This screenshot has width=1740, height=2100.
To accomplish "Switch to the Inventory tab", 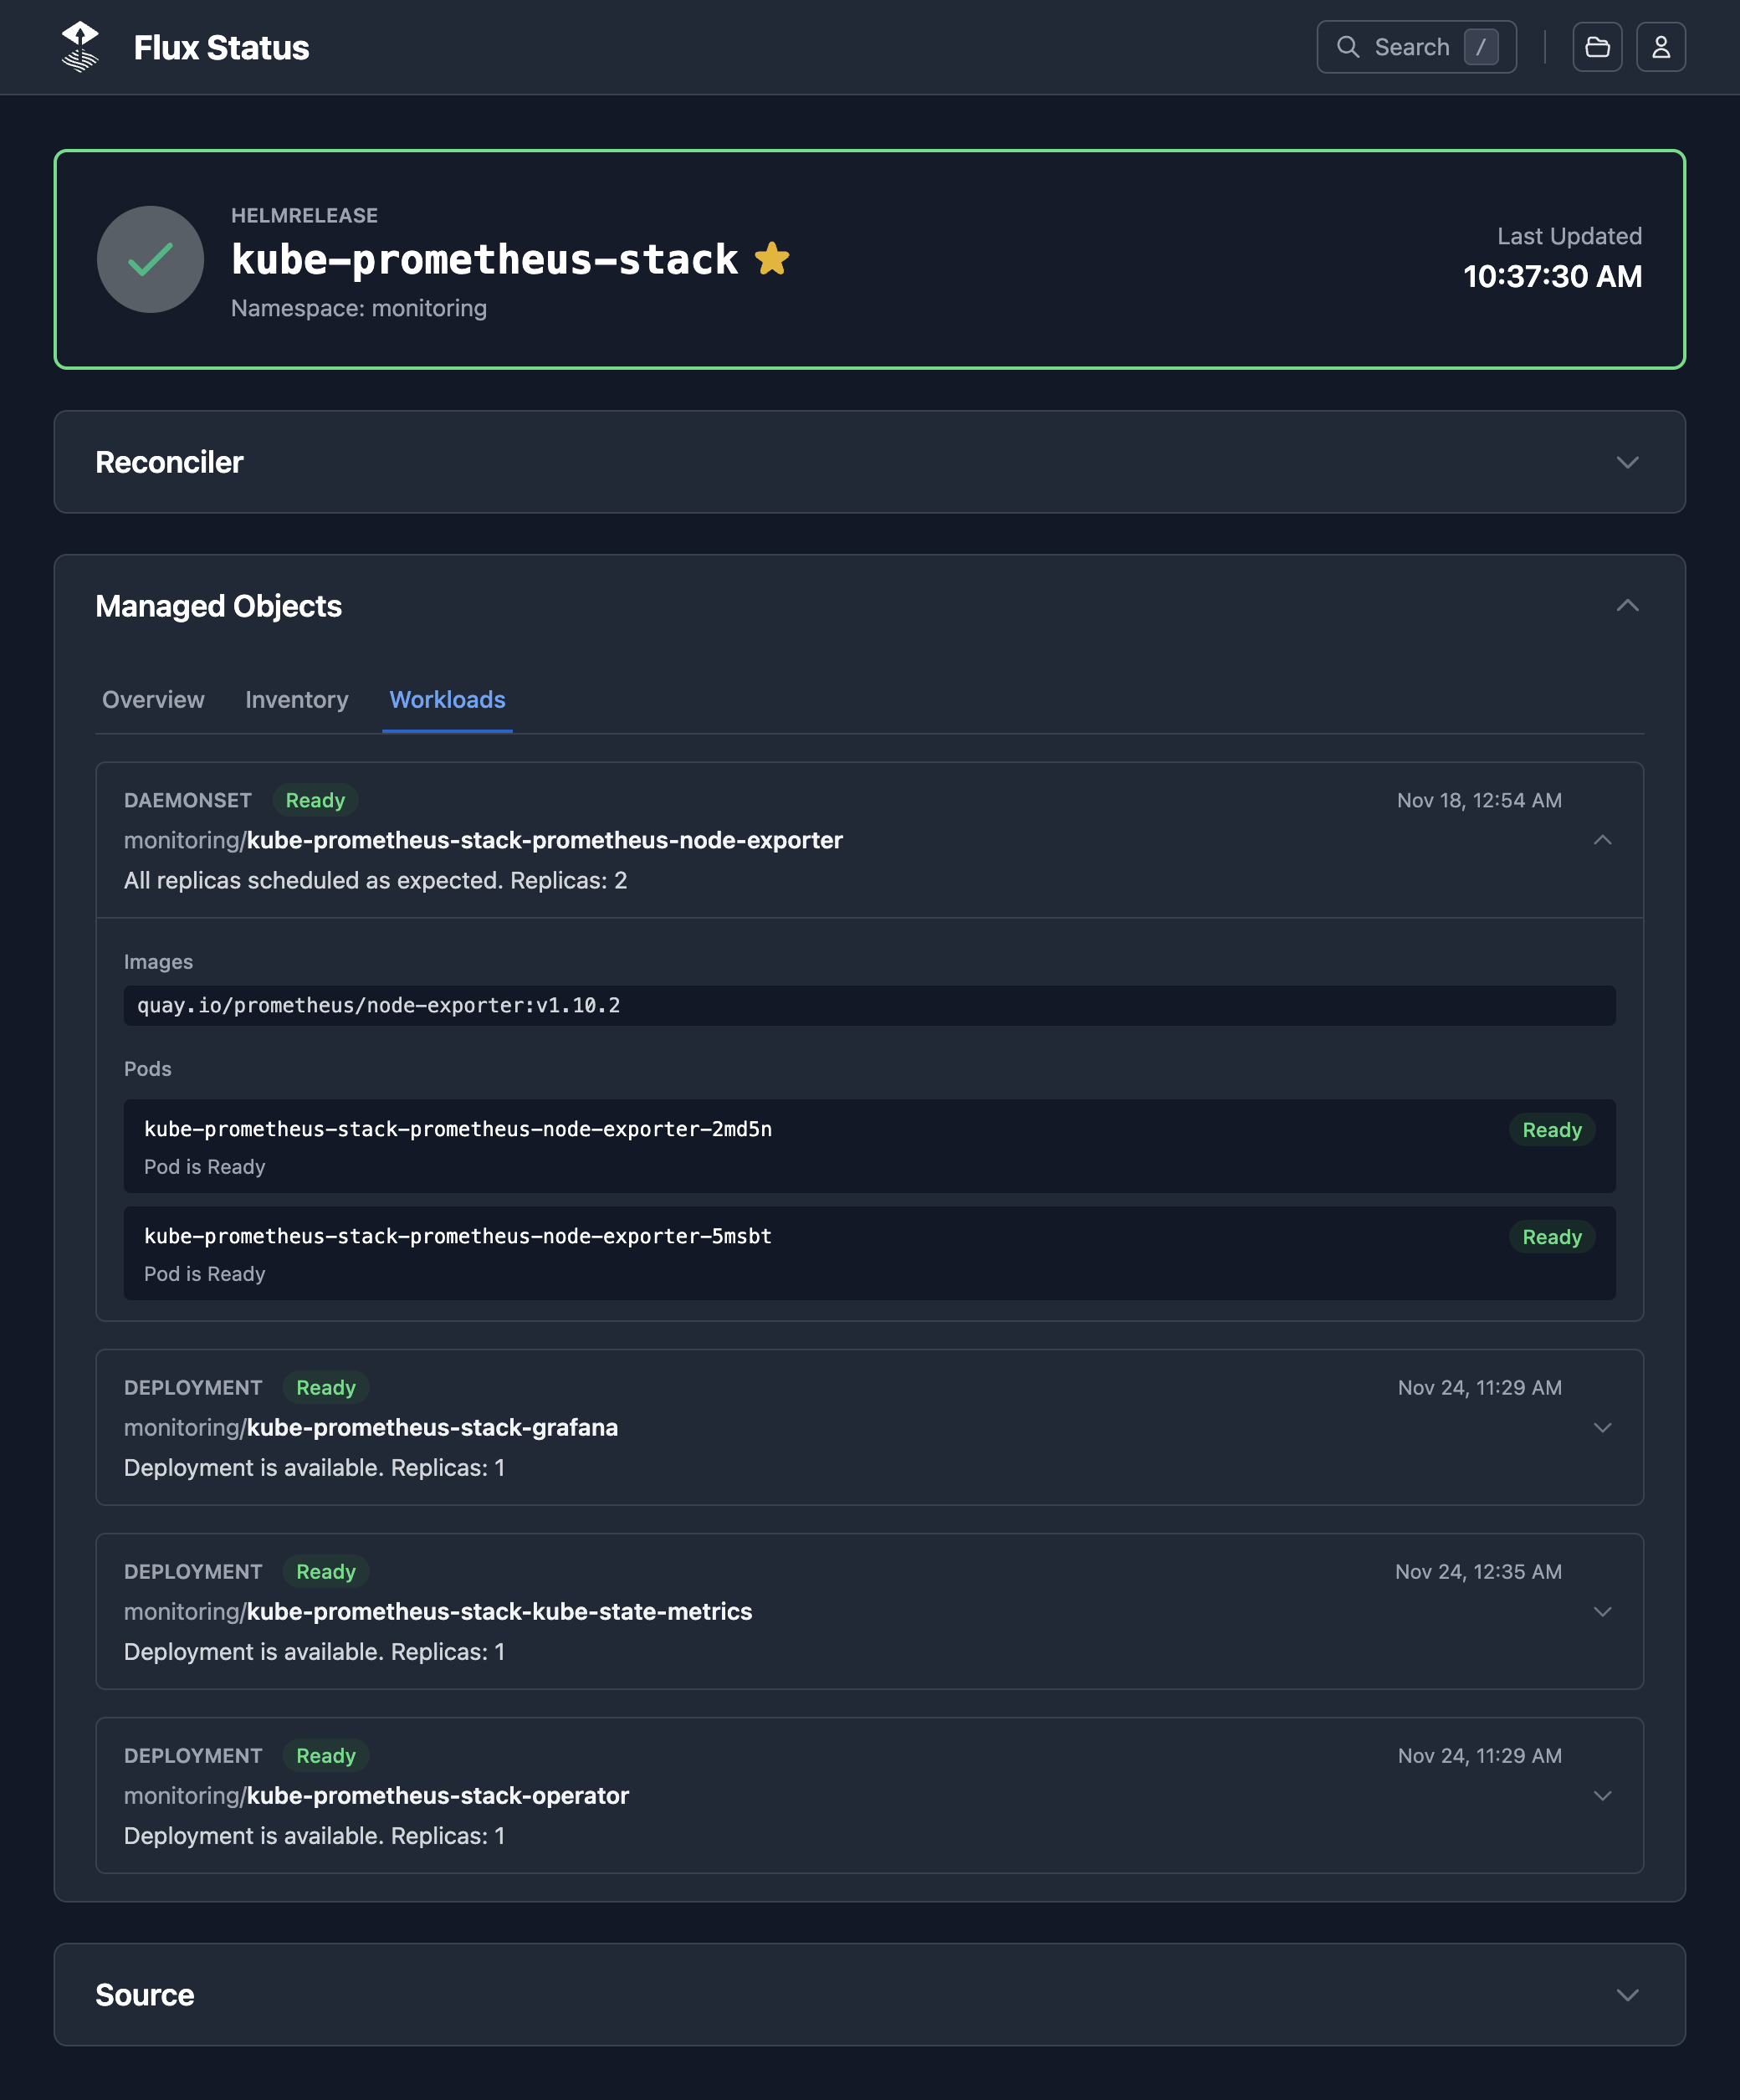I will pyautogui.click(x=297, y=700).
